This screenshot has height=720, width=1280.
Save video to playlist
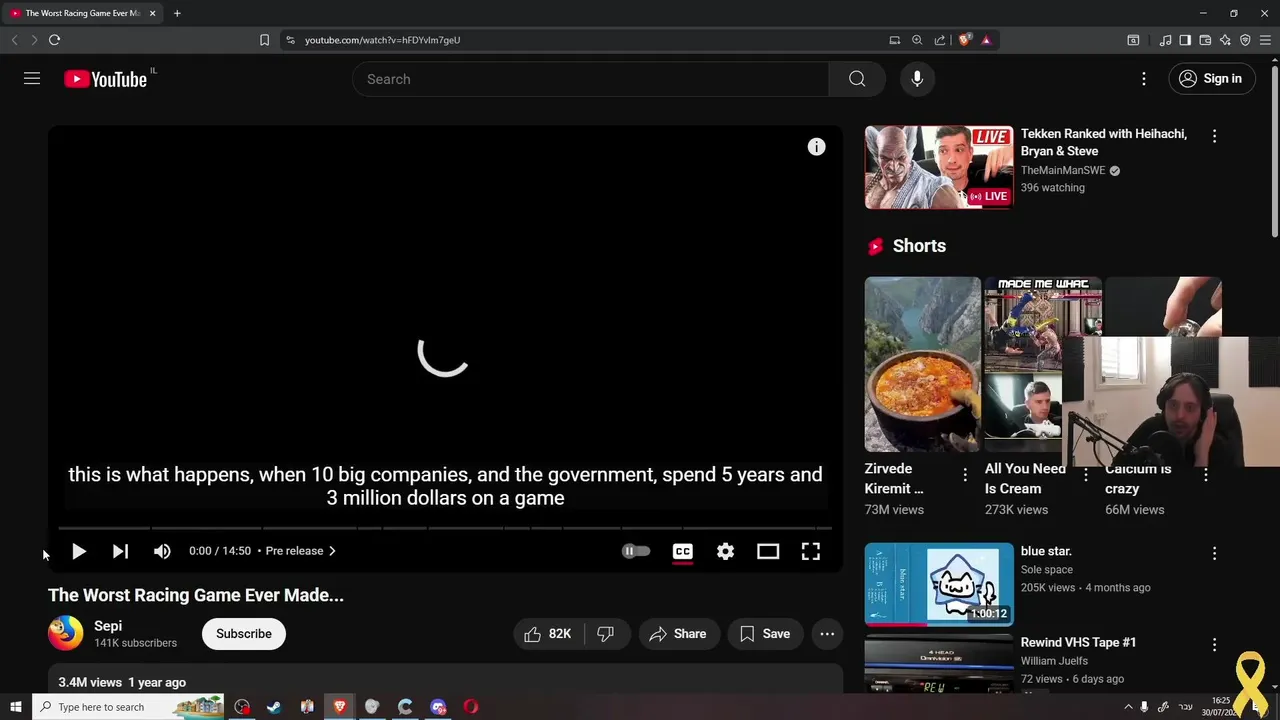coord(765,634)
